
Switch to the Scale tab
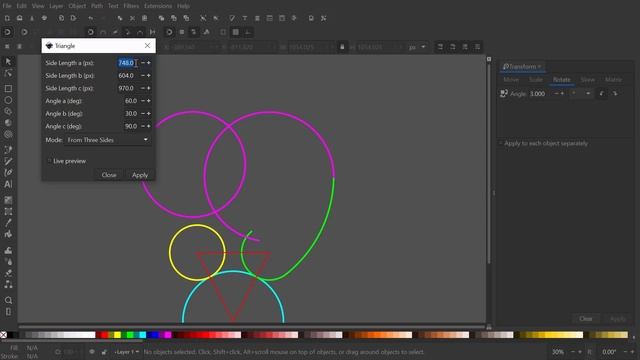click(536, 80)
